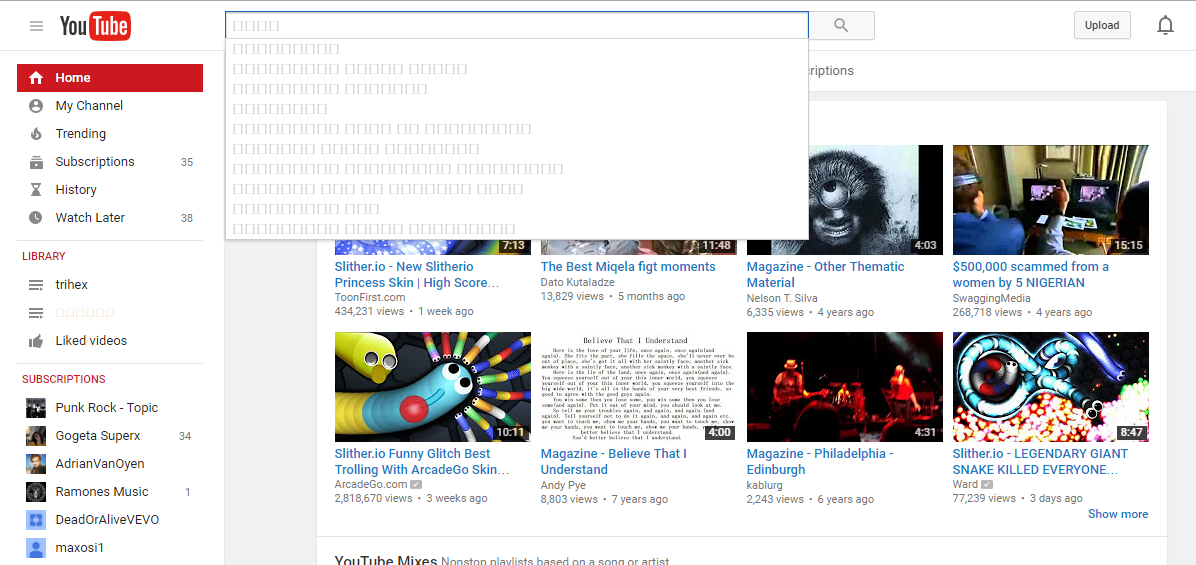
Task: Play the LEGENDARY GIANT SNAKE thumbnail 8:47
Action: (x=1050, y=387)
